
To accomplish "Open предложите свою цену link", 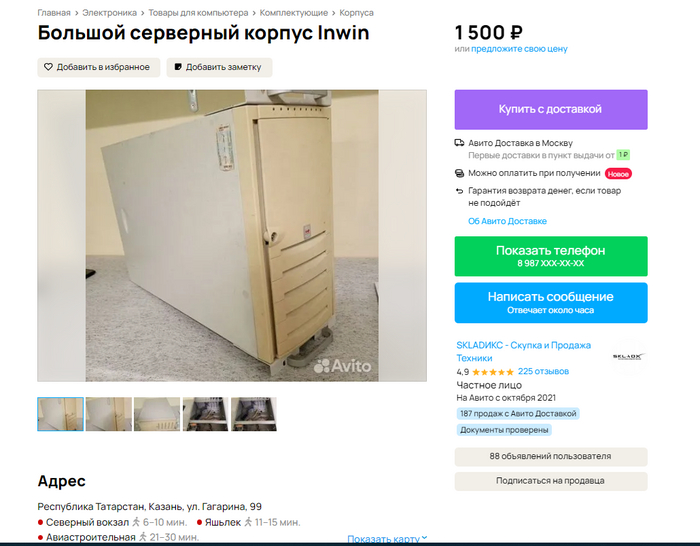I will pos(519,49).
